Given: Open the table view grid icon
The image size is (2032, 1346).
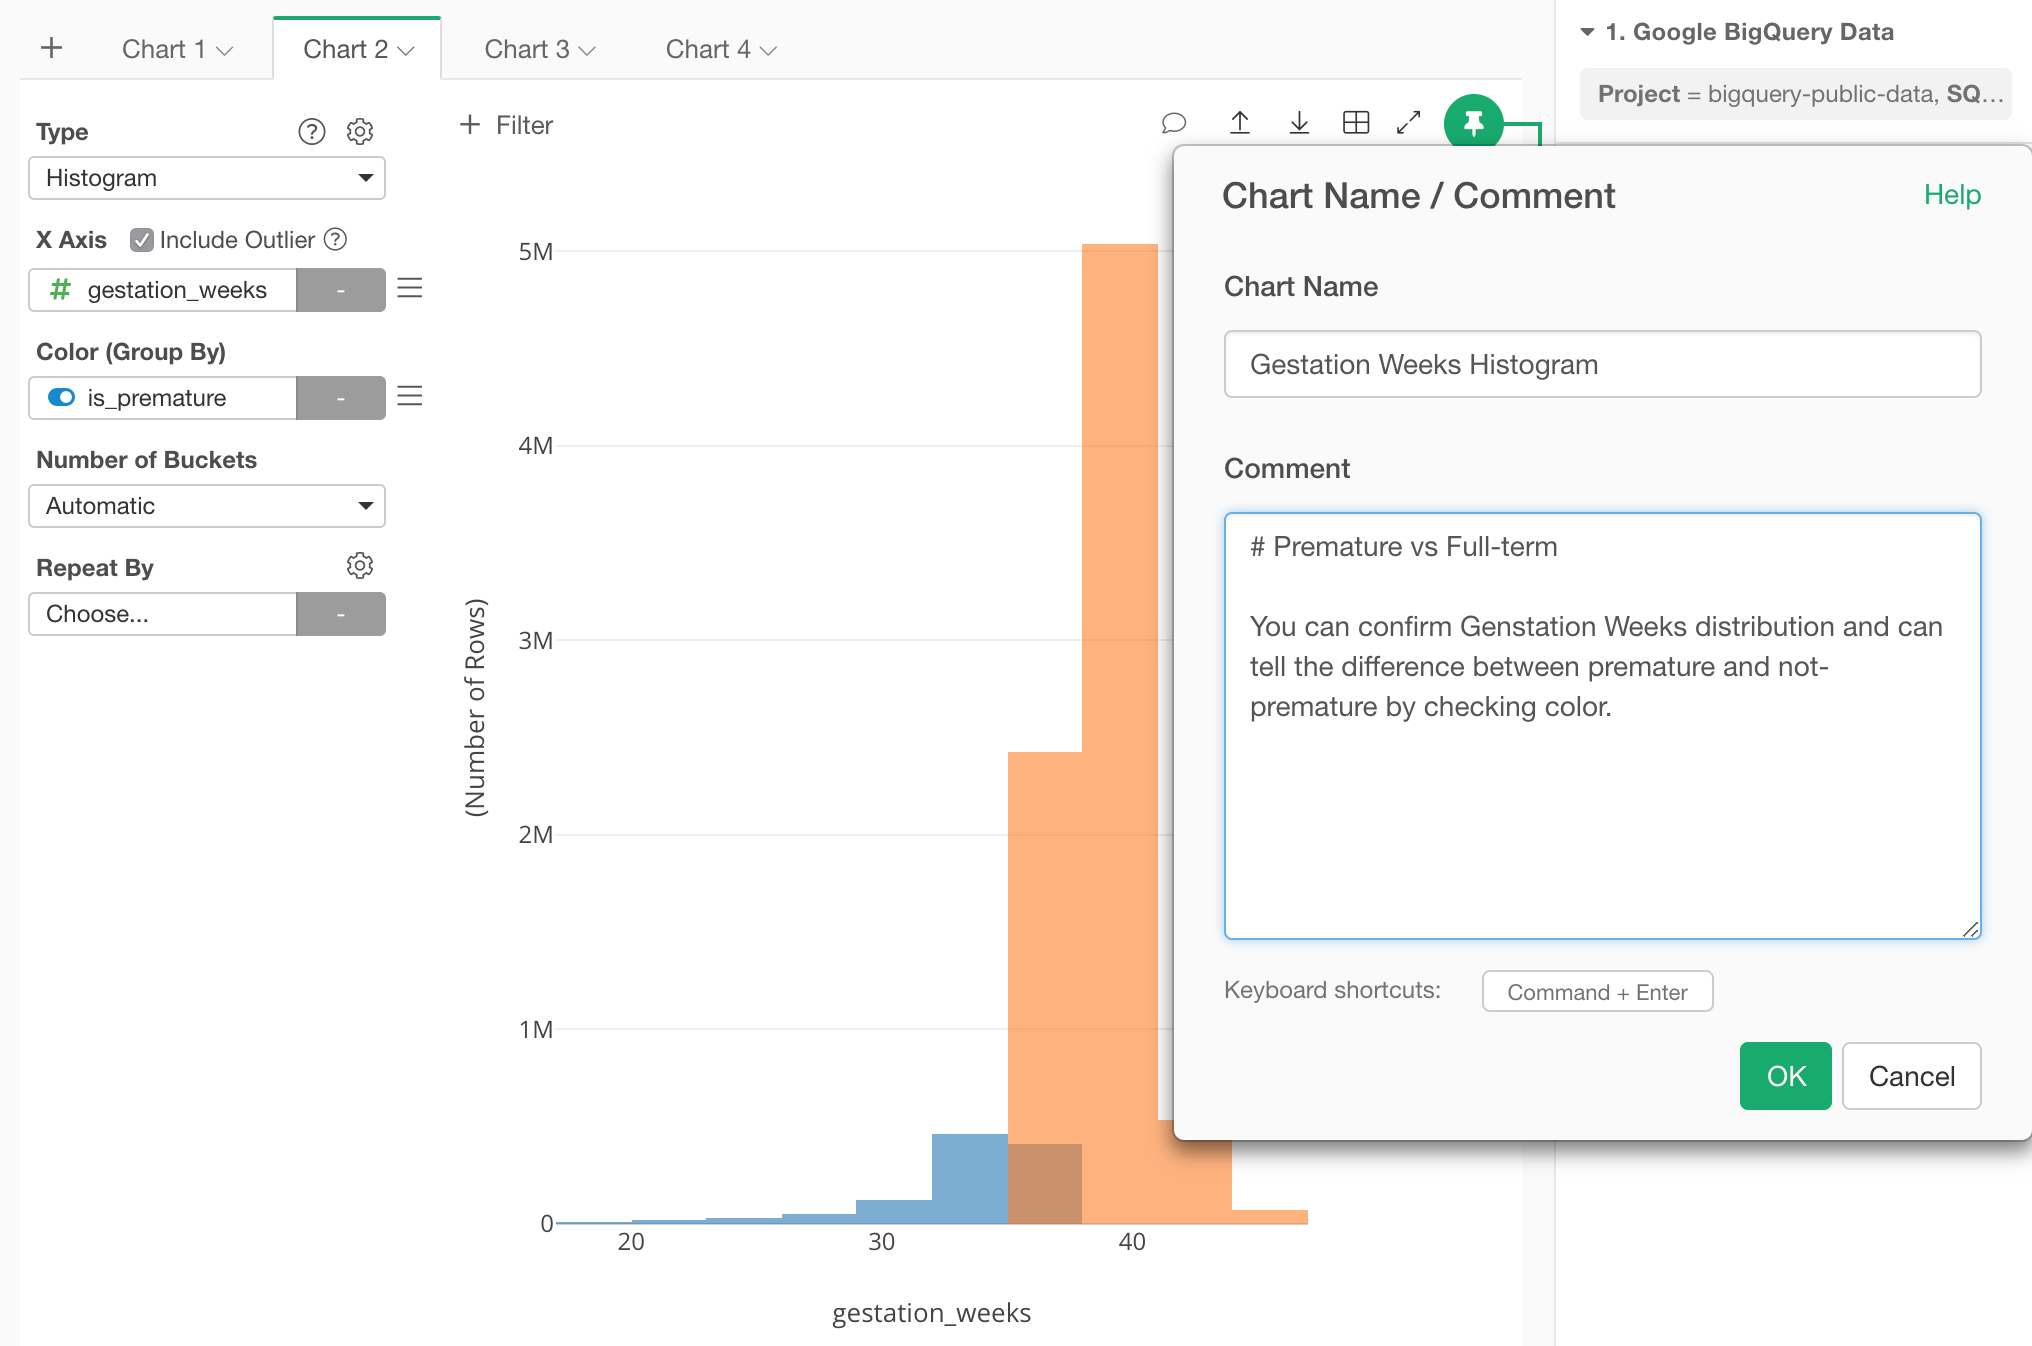Looking at the screenshot, I should (x=1356, y=123).
